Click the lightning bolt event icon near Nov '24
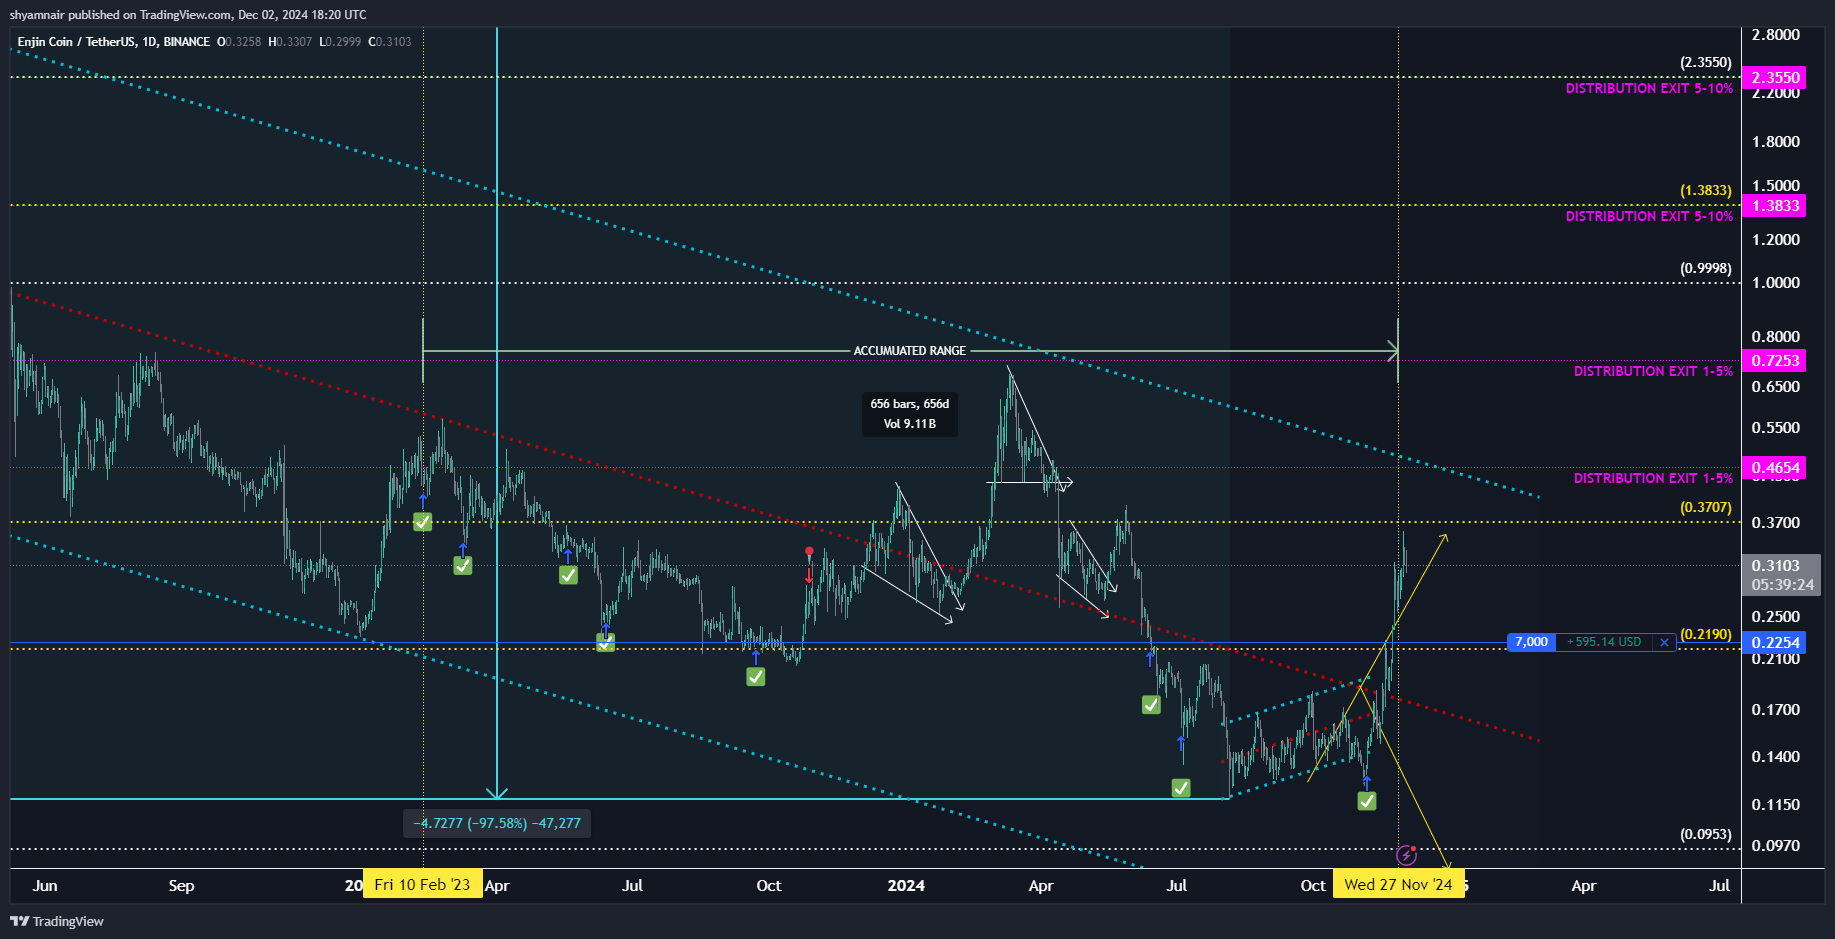Image resolution: width=1835 pixels, height=939 pixels. click(1406, 855)
